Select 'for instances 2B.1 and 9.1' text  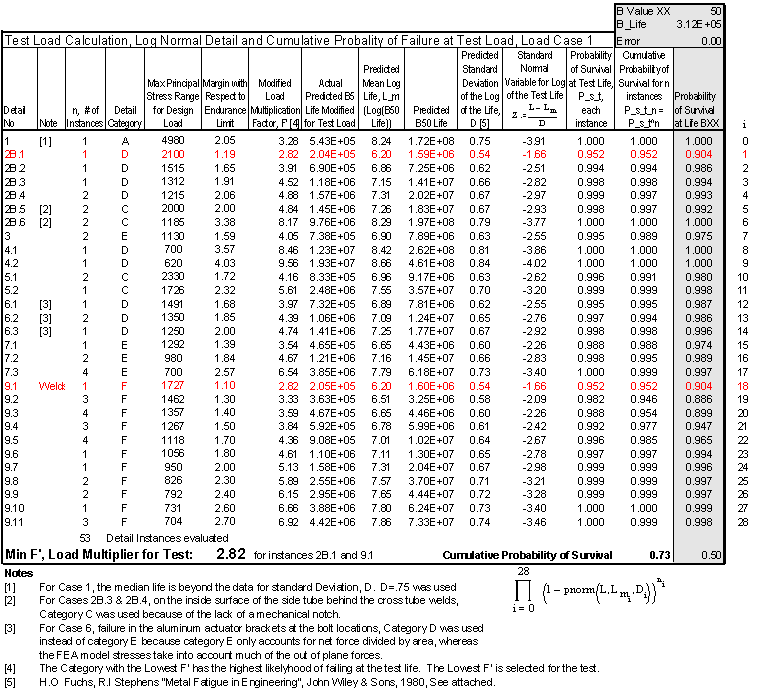point(313,555)
